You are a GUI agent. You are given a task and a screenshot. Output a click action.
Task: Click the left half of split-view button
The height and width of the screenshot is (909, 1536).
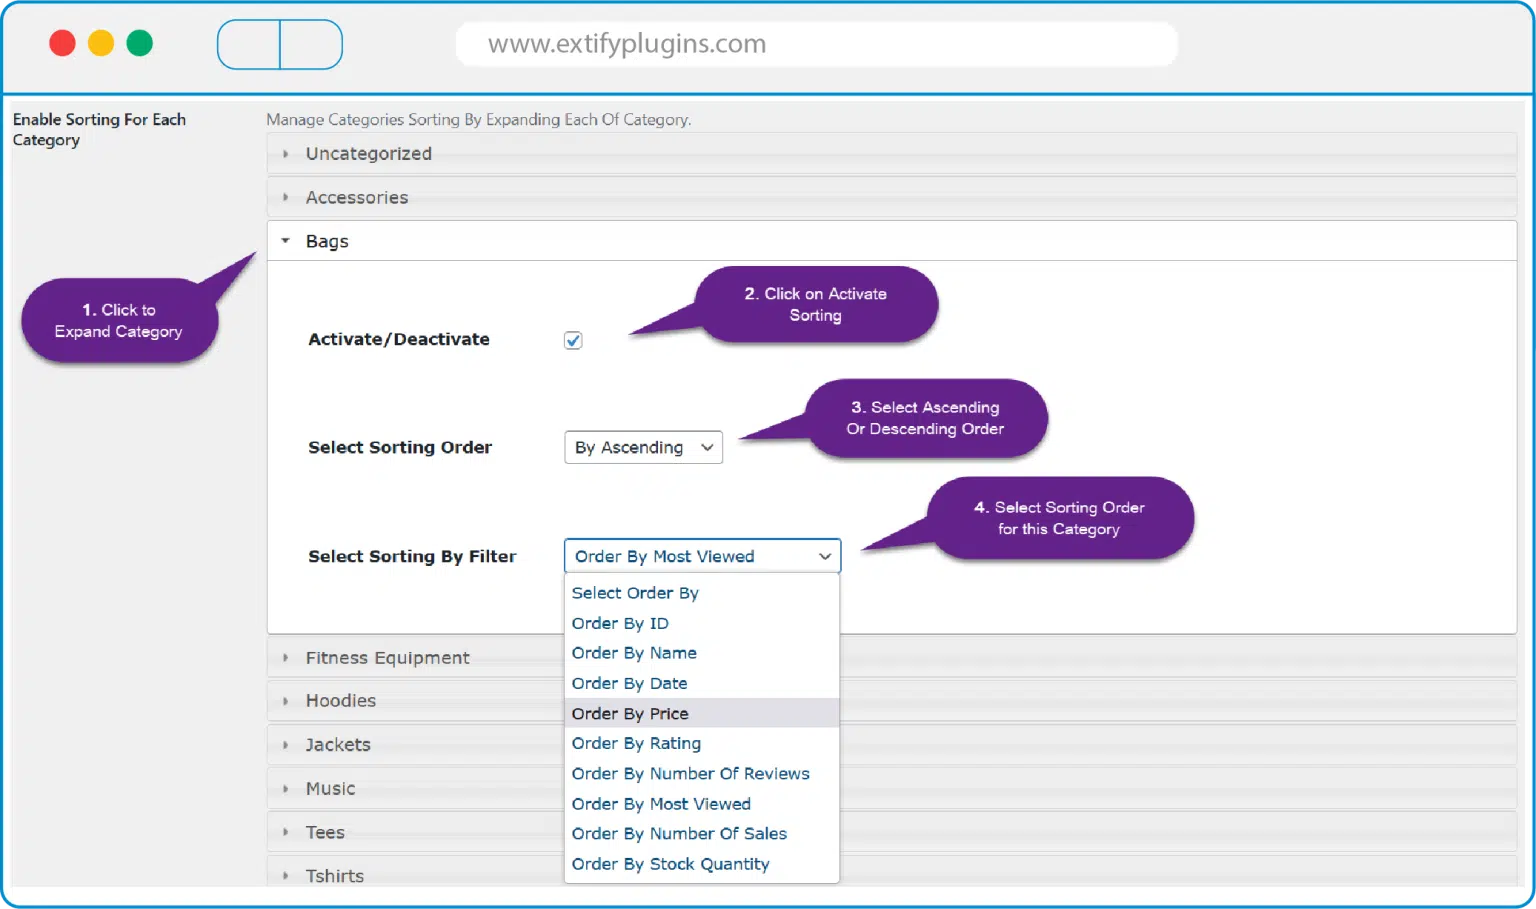[249, 45]
